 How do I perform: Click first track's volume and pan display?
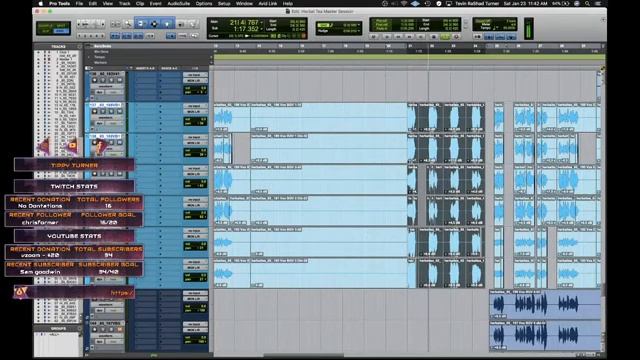tap(195, 90)
